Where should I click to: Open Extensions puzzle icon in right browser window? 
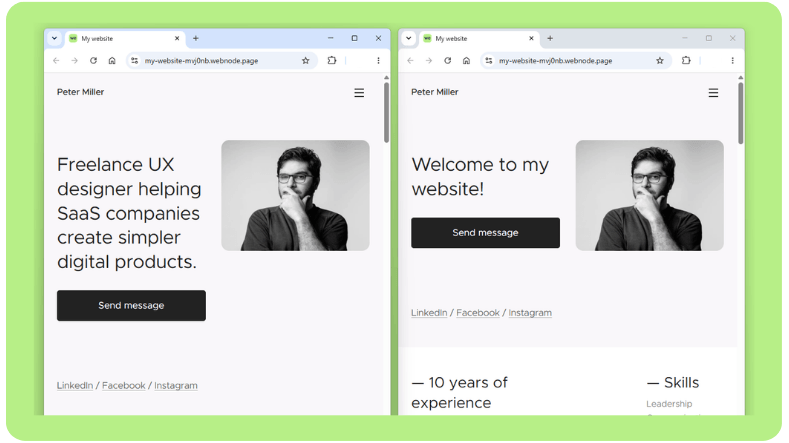[686, 60]
